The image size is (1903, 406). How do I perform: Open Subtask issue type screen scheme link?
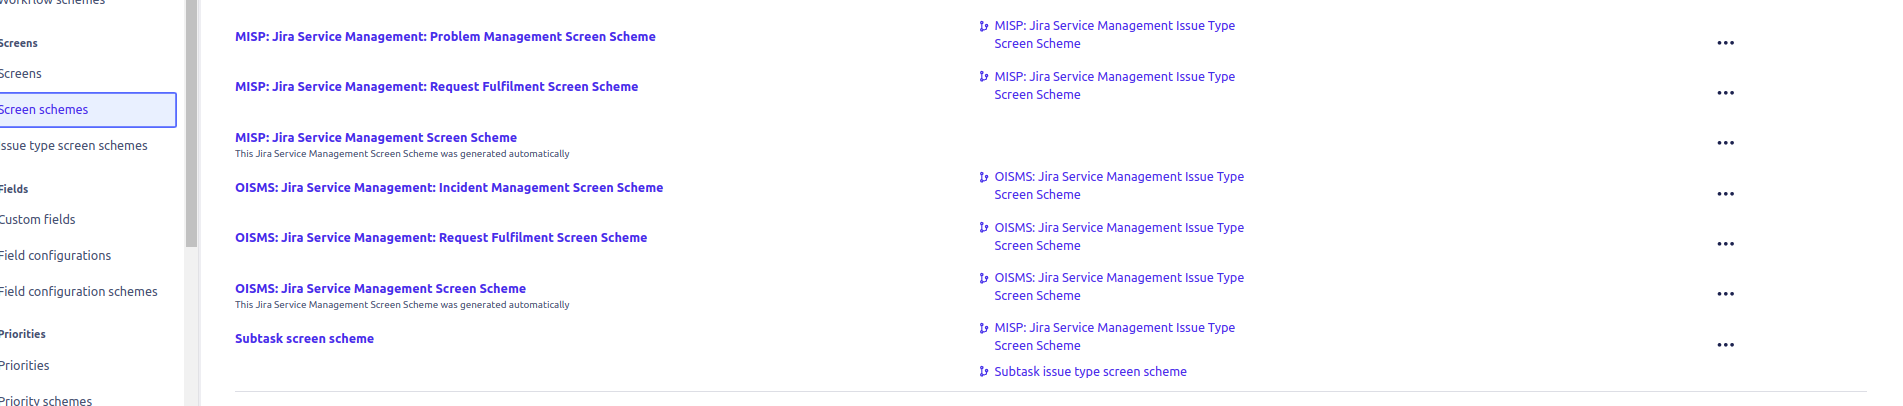(1090, 371)
